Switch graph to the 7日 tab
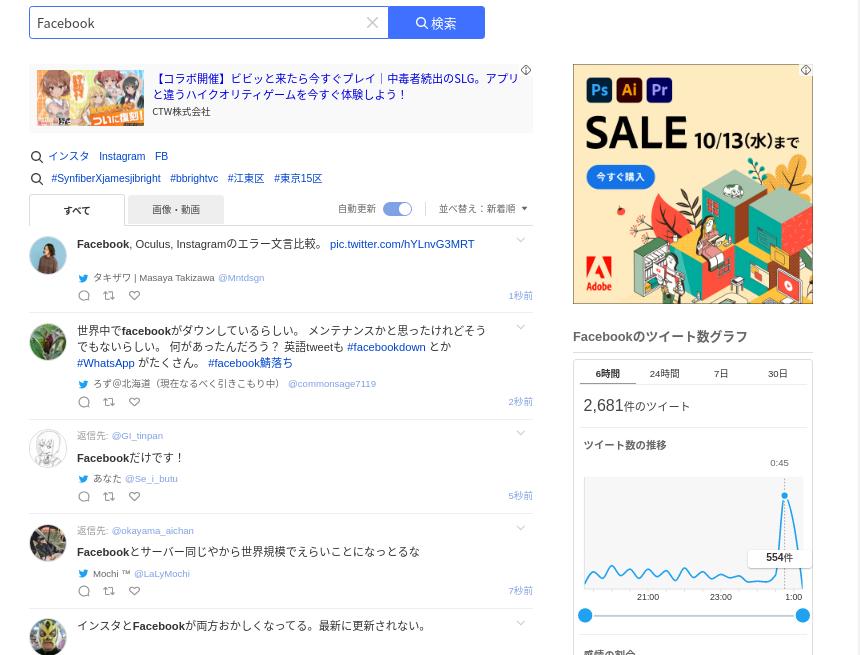The height and width of the screenshot is (655, 860). [x=721, y=374]
